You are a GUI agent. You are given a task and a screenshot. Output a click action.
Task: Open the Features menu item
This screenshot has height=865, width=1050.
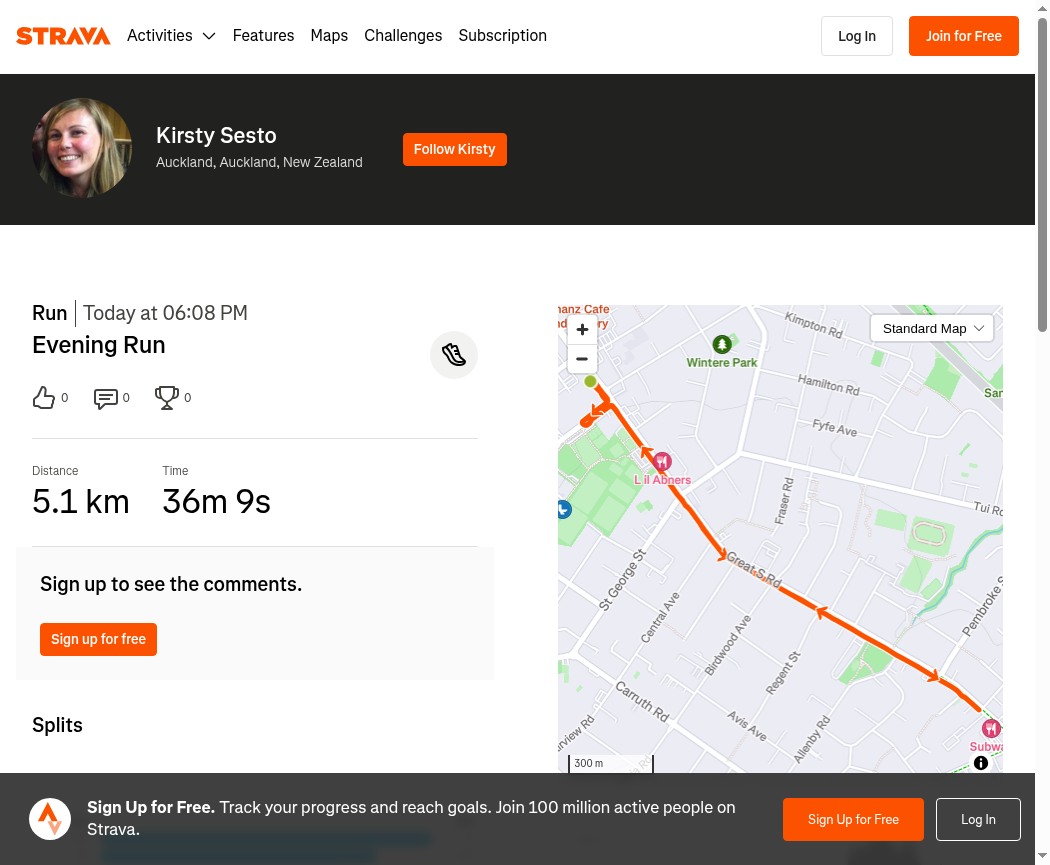pos(263,35)
